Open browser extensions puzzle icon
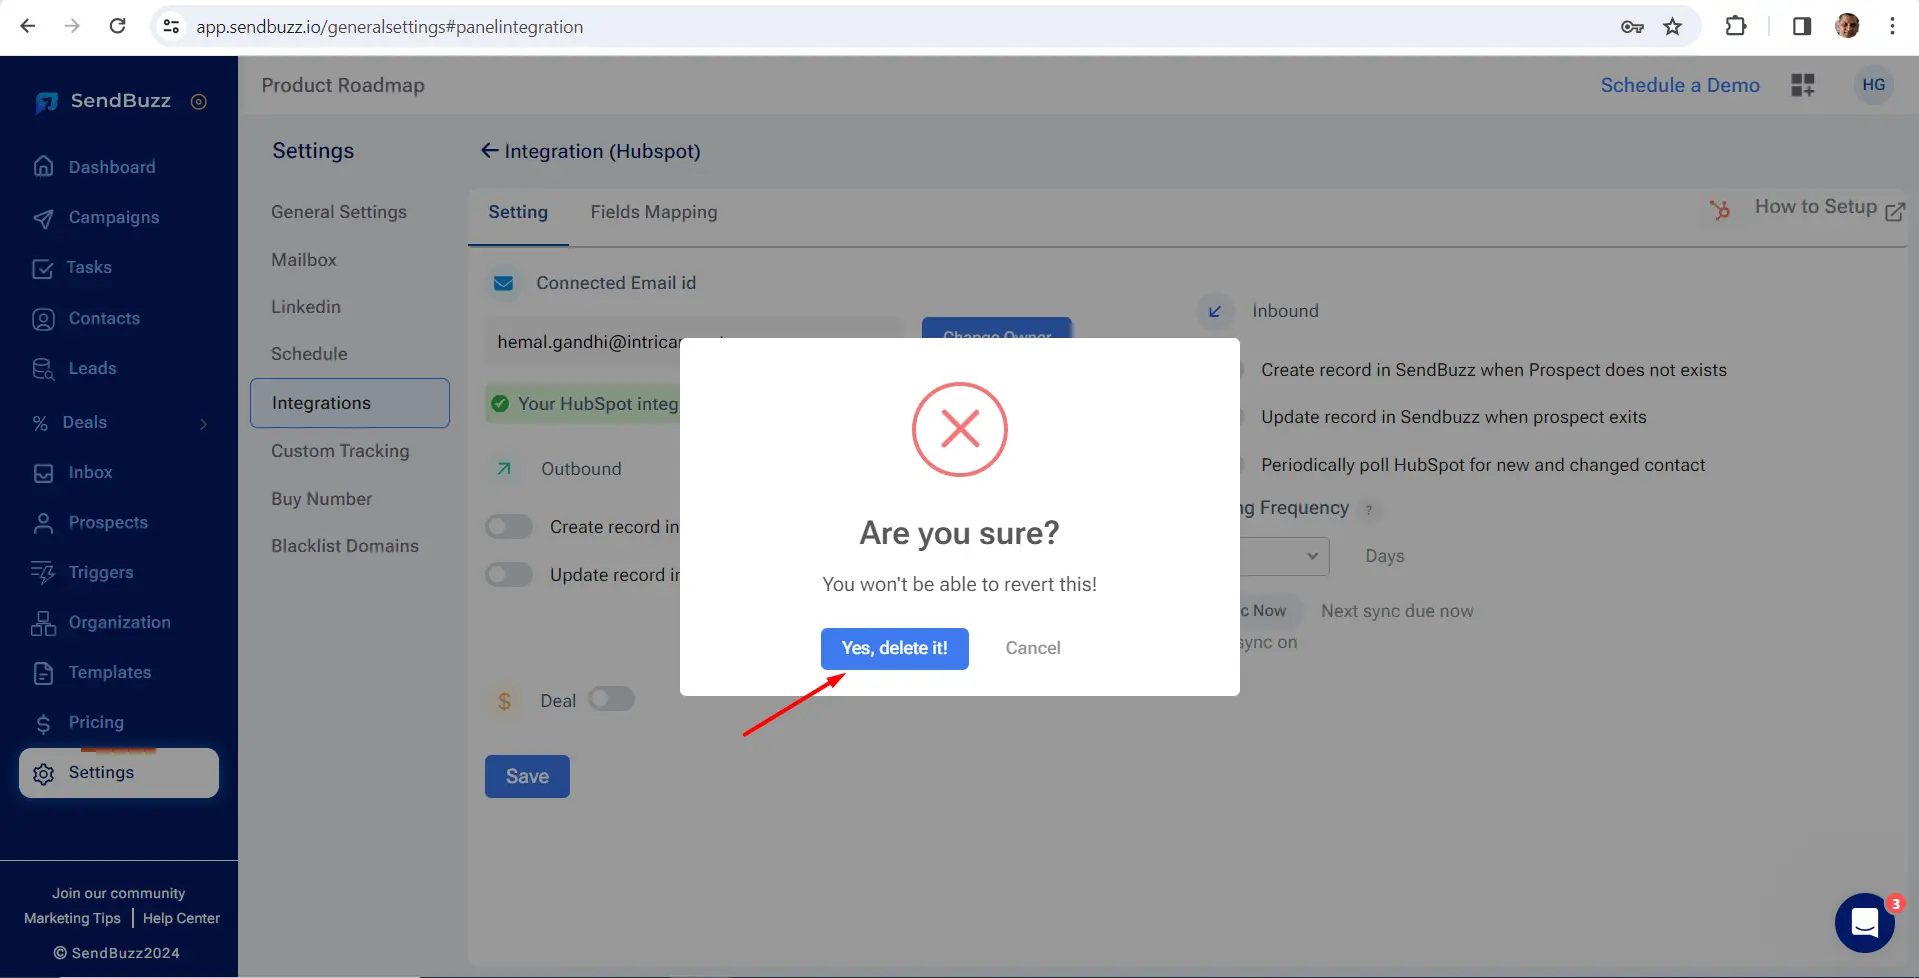 [x=1736, y=26]
